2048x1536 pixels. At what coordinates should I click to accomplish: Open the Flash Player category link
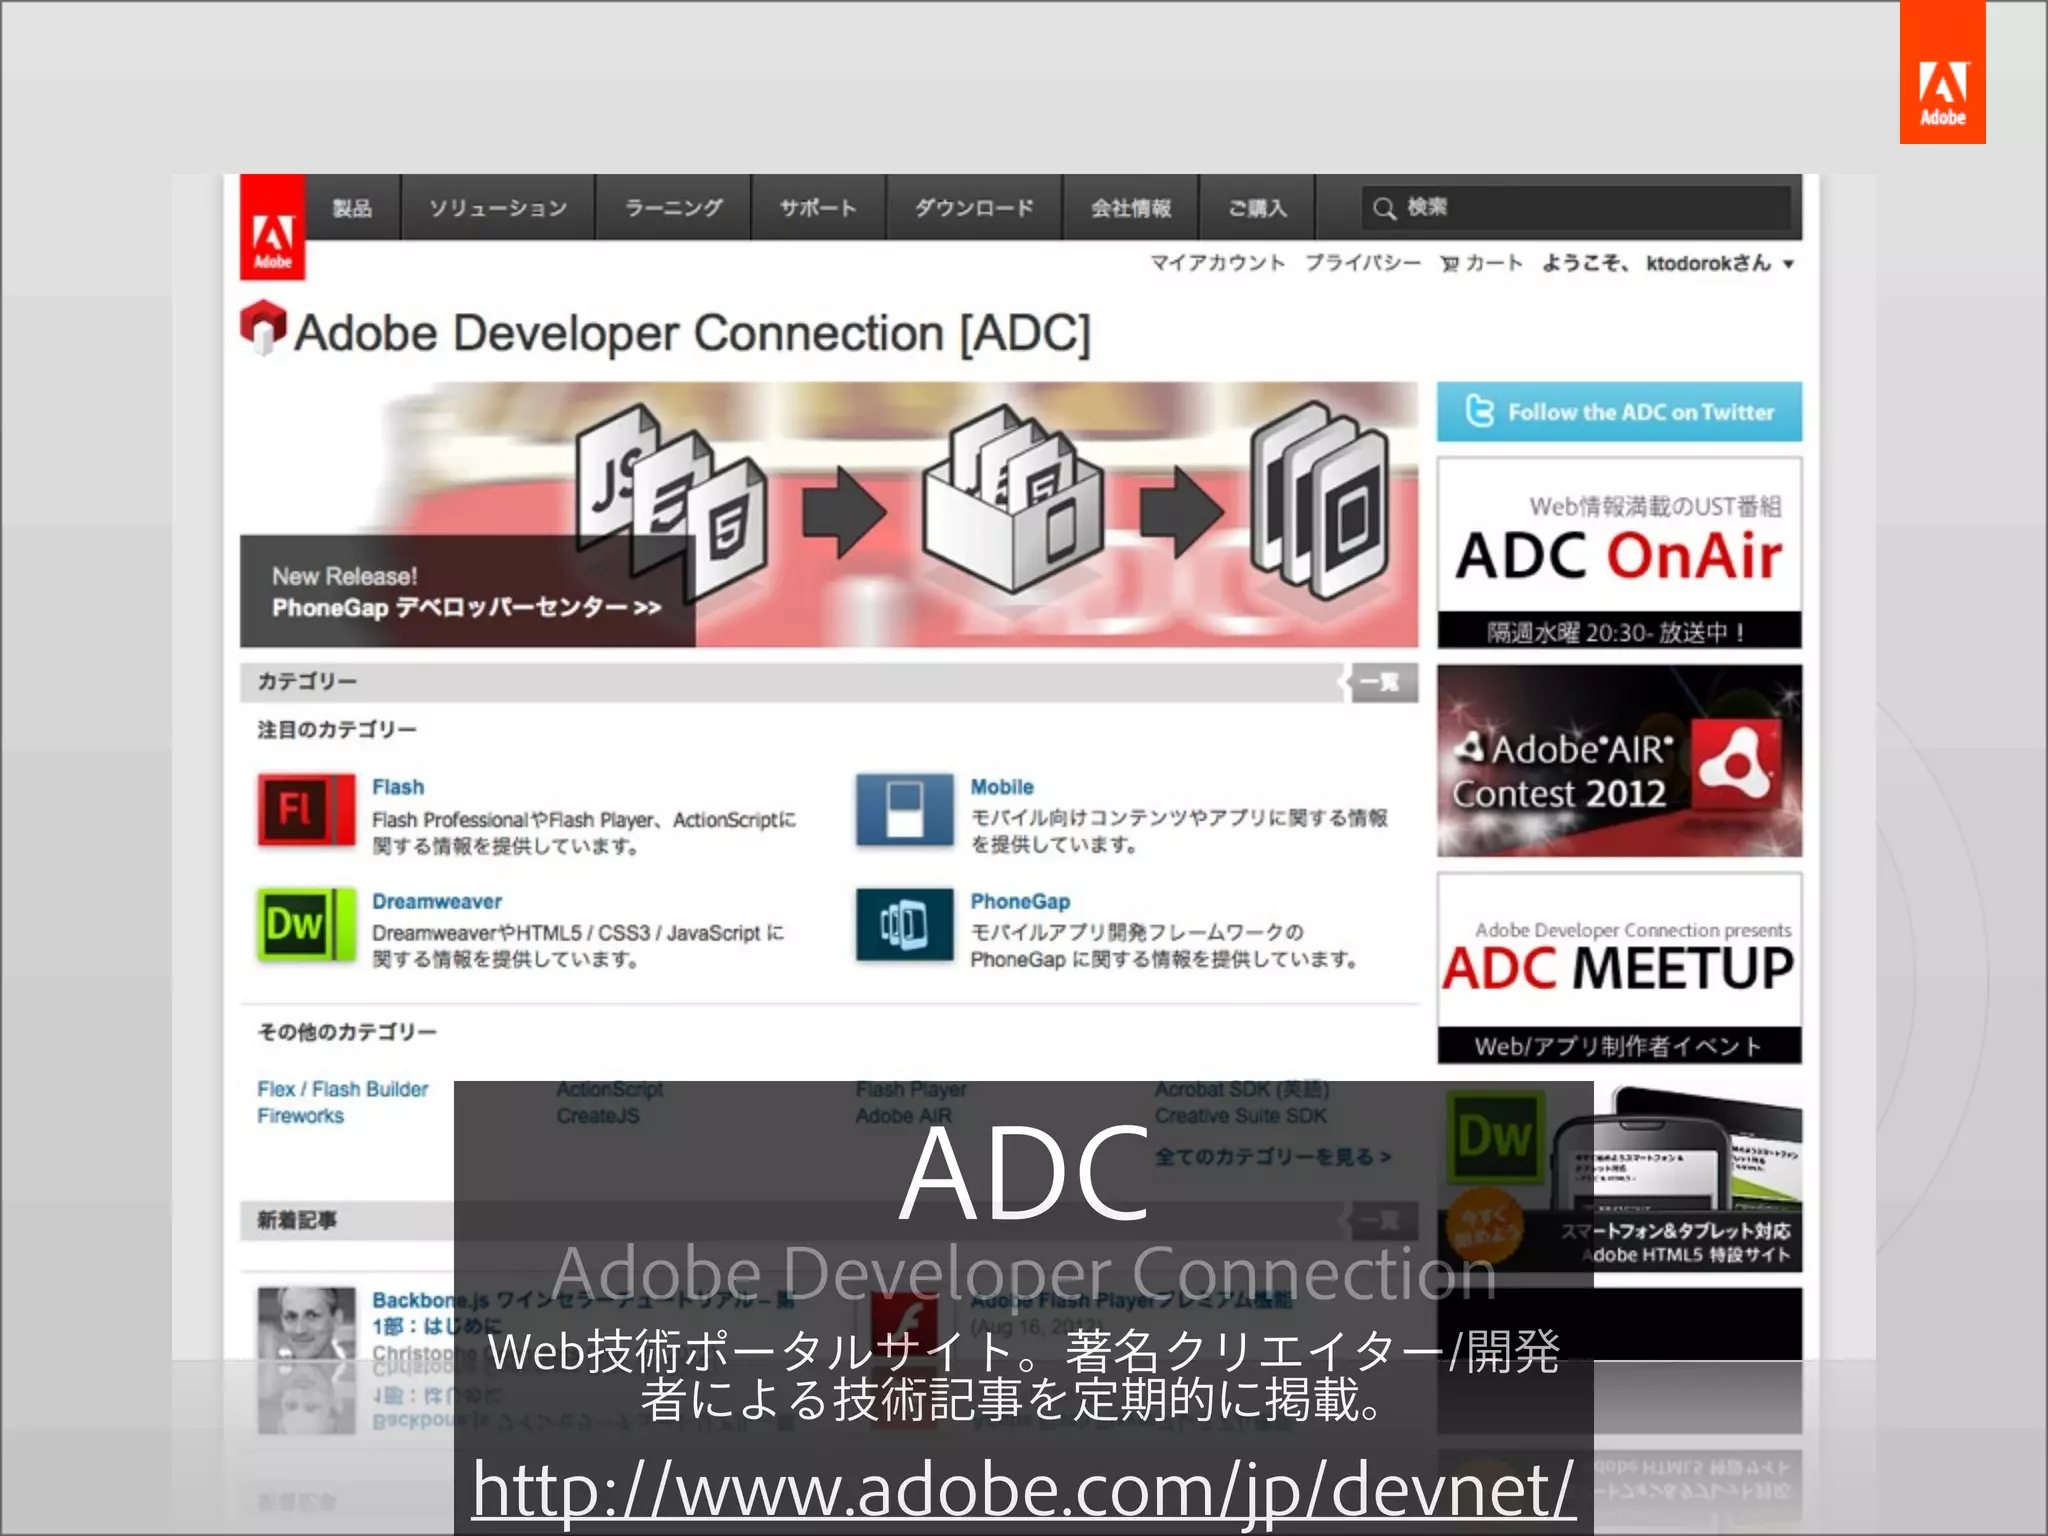[911, 1089]
